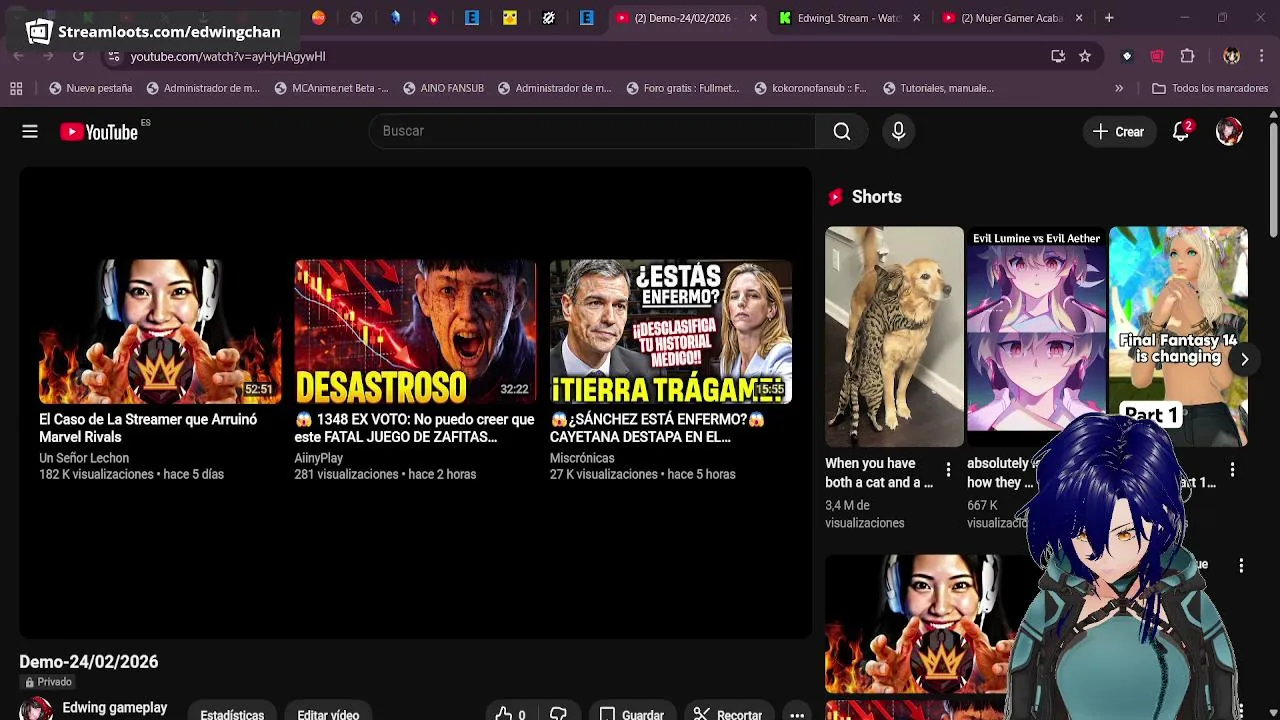The width and height of the screenshot is (1280, 720).
Task: Open more actions three-dot menu
Action: click(x=797, y=714)
